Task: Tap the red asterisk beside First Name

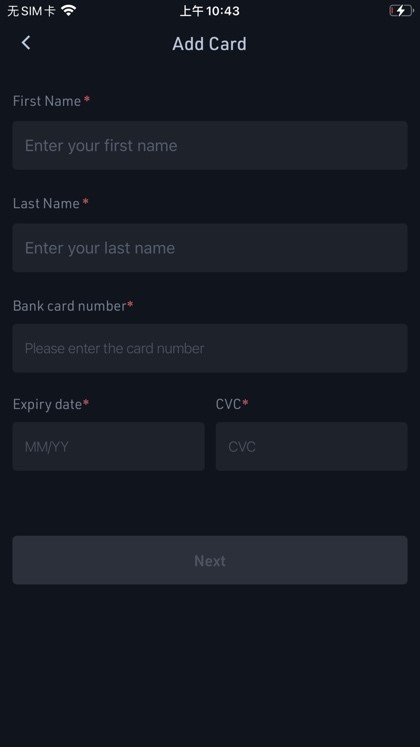Action: (x=87, y=99)
